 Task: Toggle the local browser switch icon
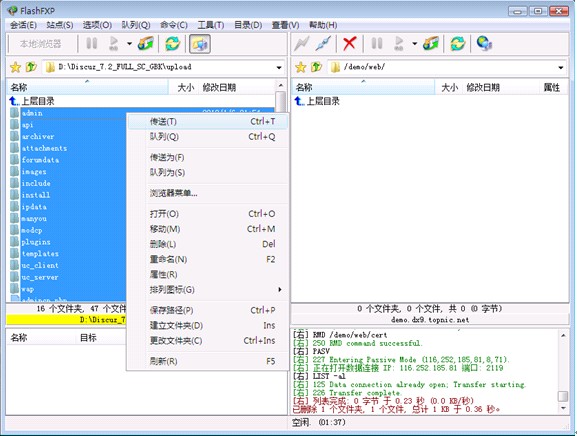point(200,44)
